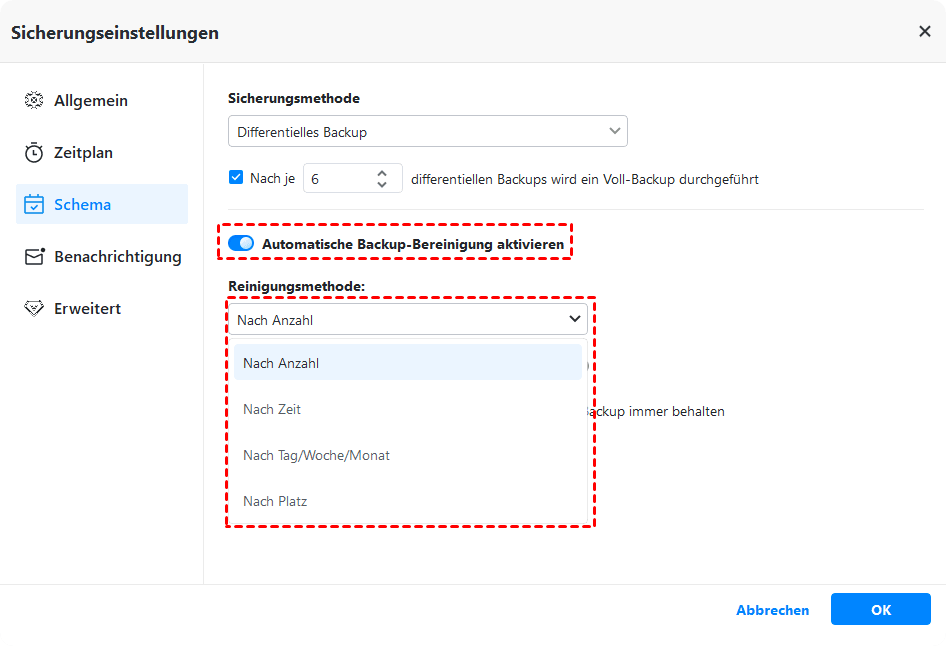Click the Zeitplan clock icon

click(x=34, y=153)
